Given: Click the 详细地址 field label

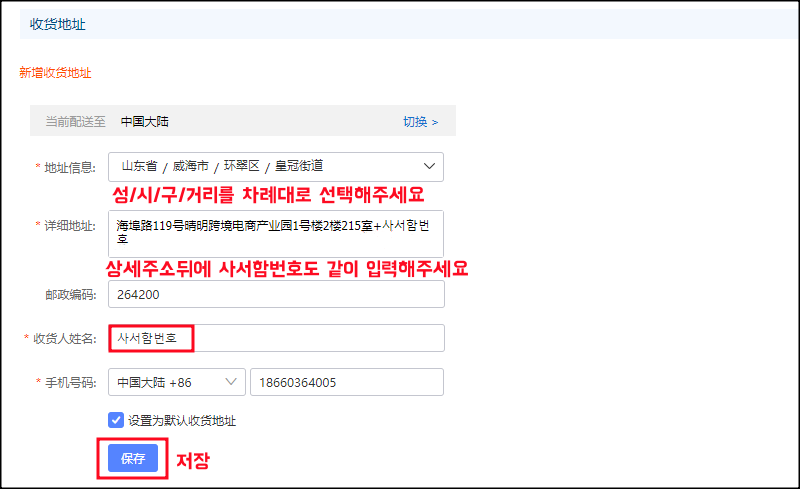Looking at the screenshot, I should [70, 226].
